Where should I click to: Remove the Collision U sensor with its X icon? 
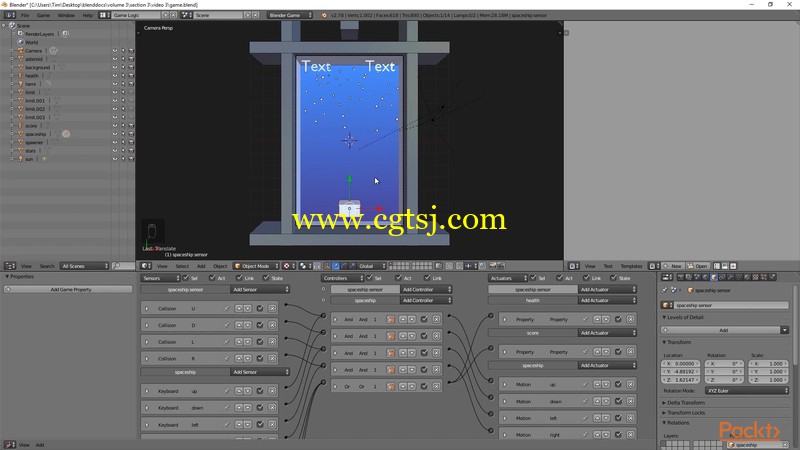click(272, 308)
